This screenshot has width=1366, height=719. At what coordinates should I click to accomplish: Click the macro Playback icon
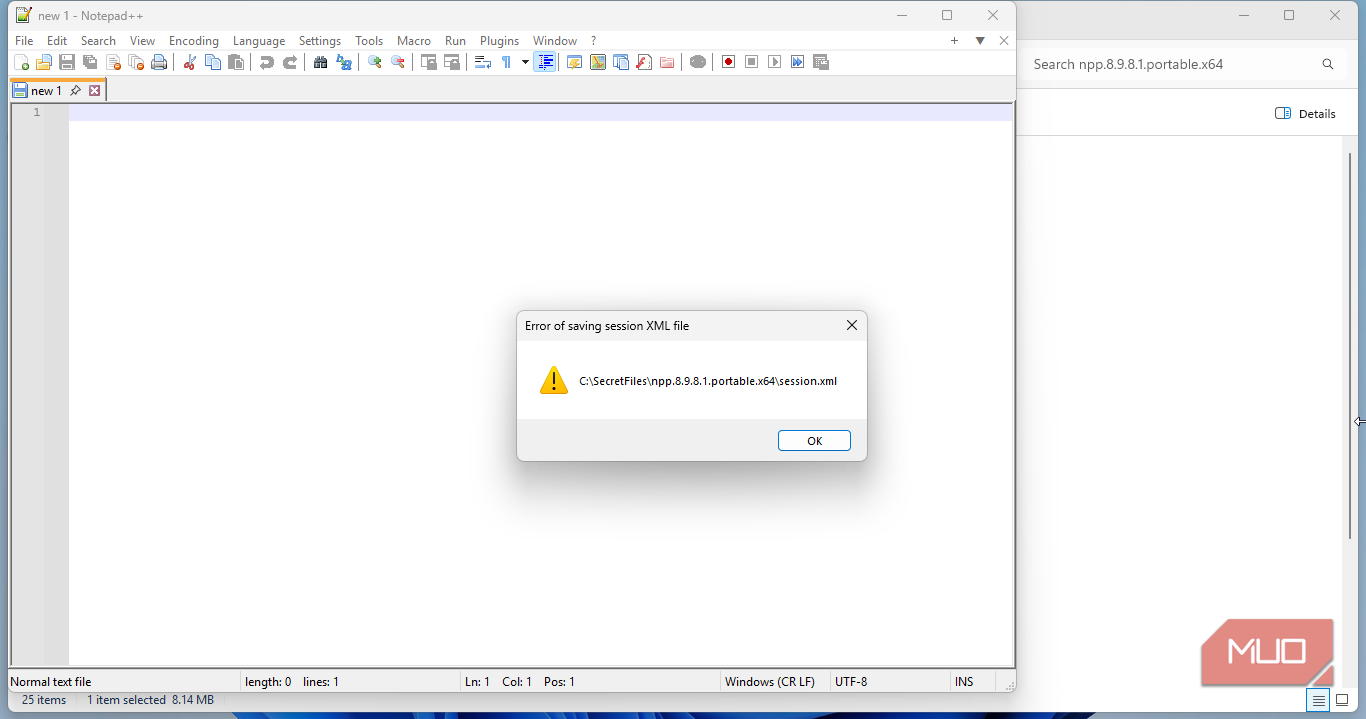[x=774, y=62]
